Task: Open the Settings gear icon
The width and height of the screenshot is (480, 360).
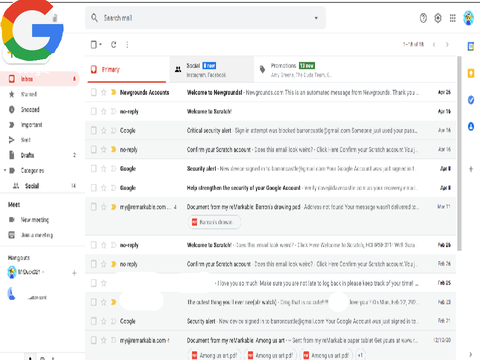Action: (x=438, y=18)
